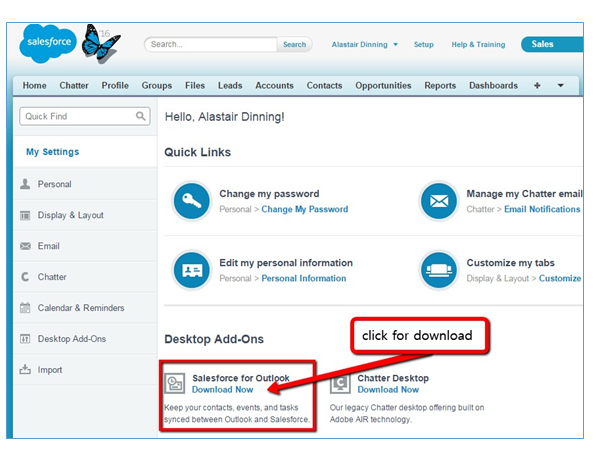Click the Desktop Add-Ons sidebar icon
The height and width of the screenshot is (451, 597).
[25, 339]
